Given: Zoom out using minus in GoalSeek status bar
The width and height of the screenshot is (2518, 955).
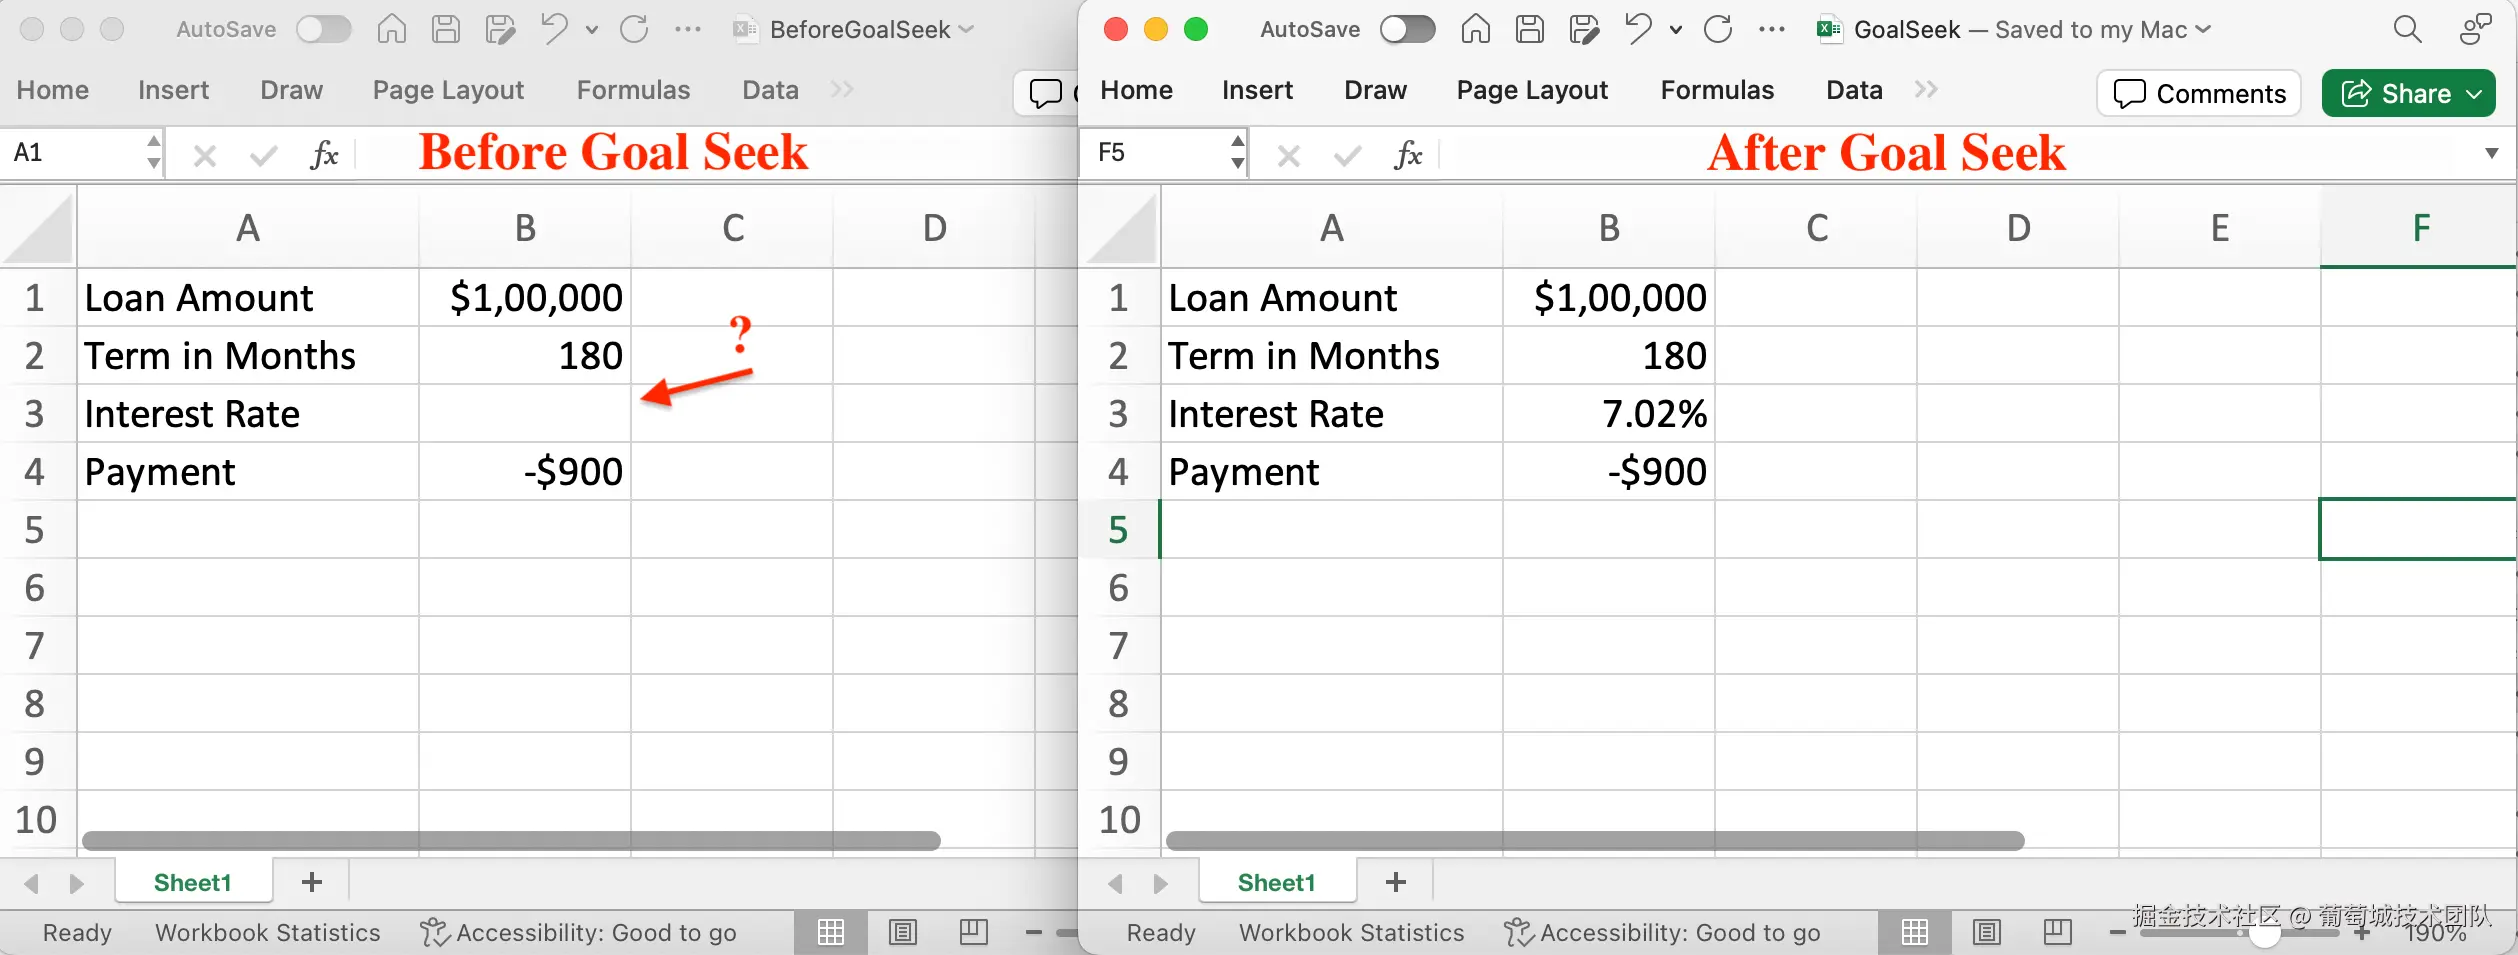Looking at the screenshot, I should pyautogui.click(x=2118, y=933).
